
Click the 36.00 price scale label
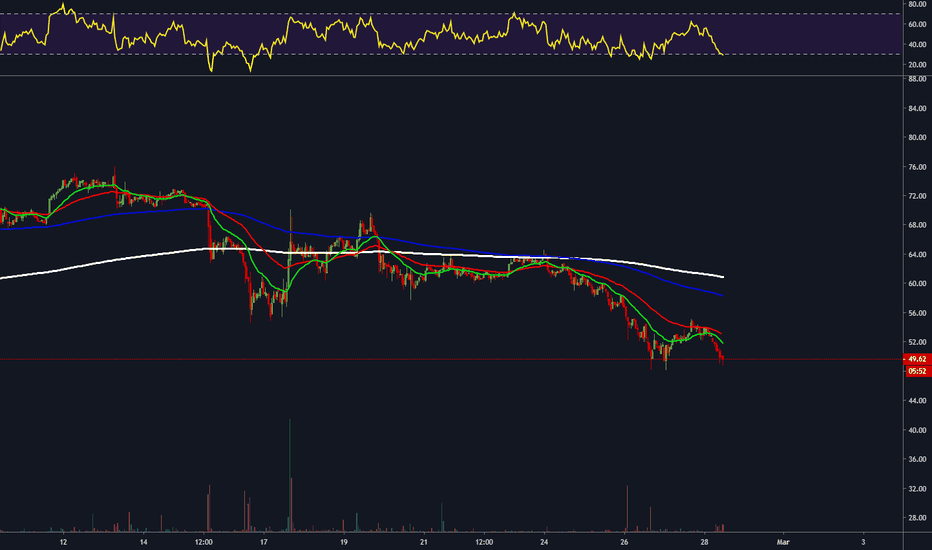(917, 460)
